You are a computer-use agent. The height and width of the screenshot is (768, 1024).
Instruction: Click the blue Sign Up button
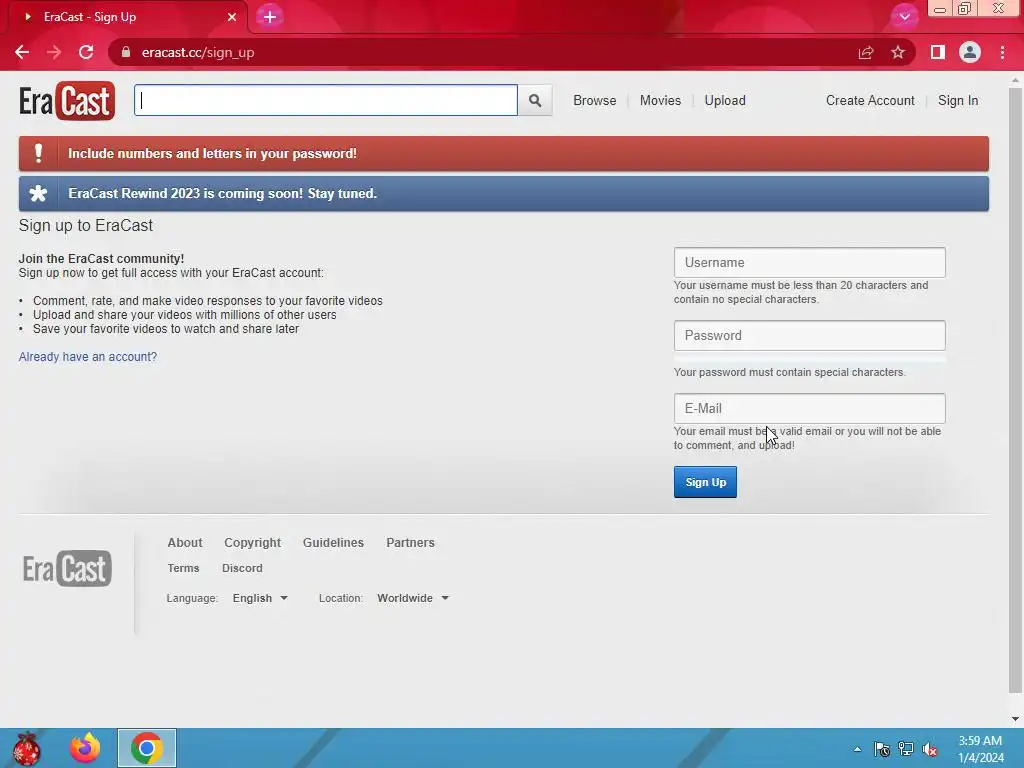(705, 482)
